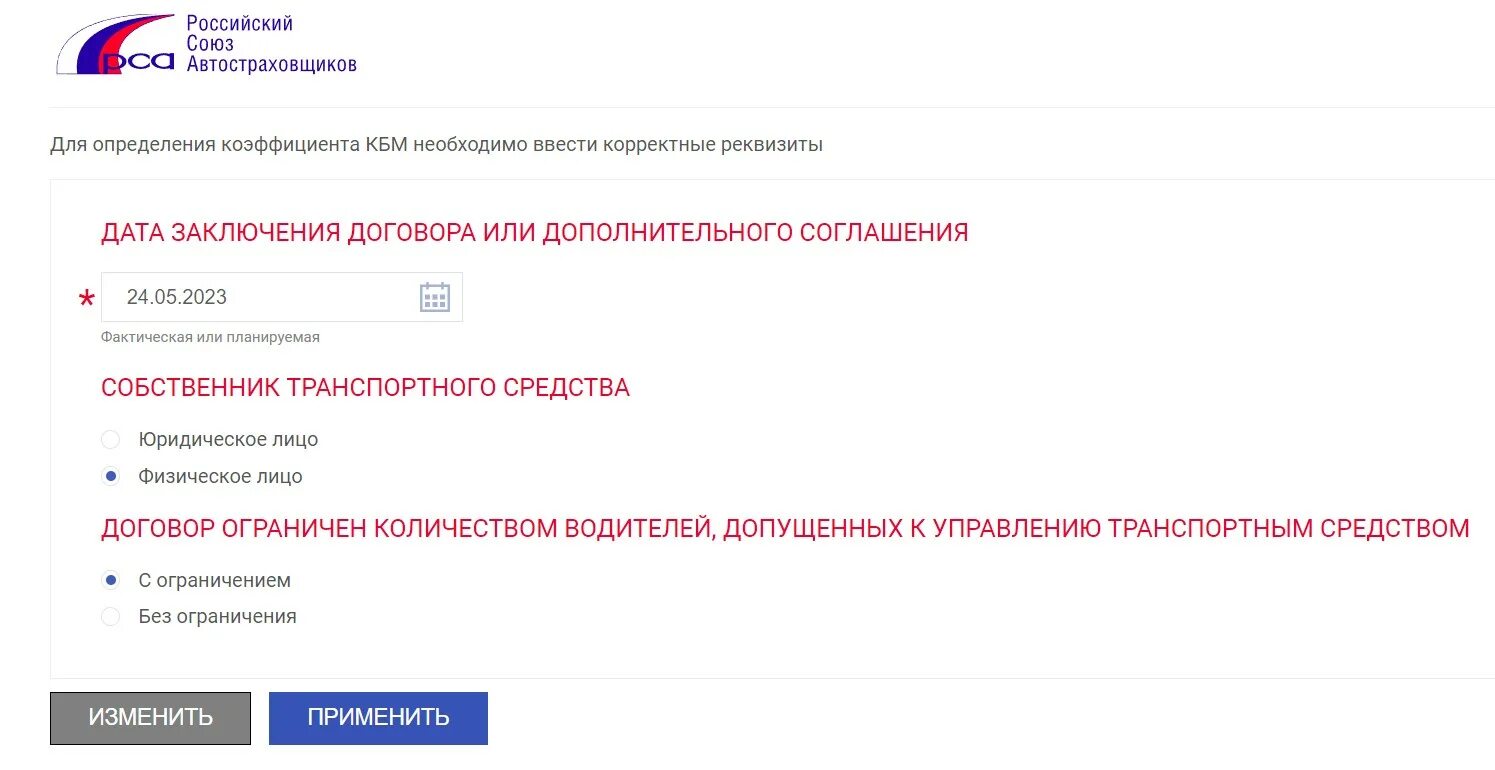
Task: Click the Российский Союз Автостраховщиков logo text
Action: [271, 44]
